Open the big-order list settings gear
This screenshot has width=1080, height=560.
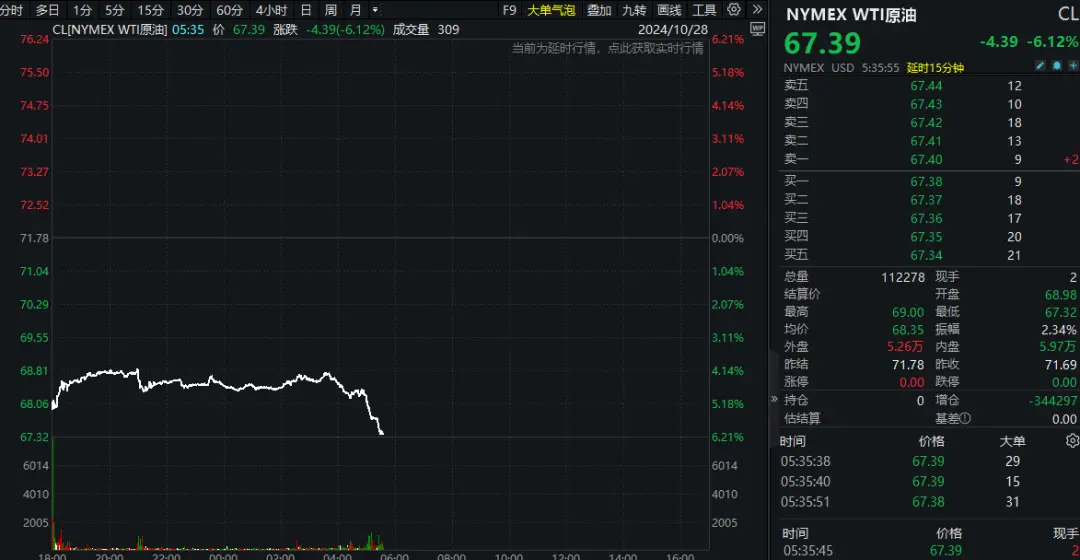pos(1072,441)
